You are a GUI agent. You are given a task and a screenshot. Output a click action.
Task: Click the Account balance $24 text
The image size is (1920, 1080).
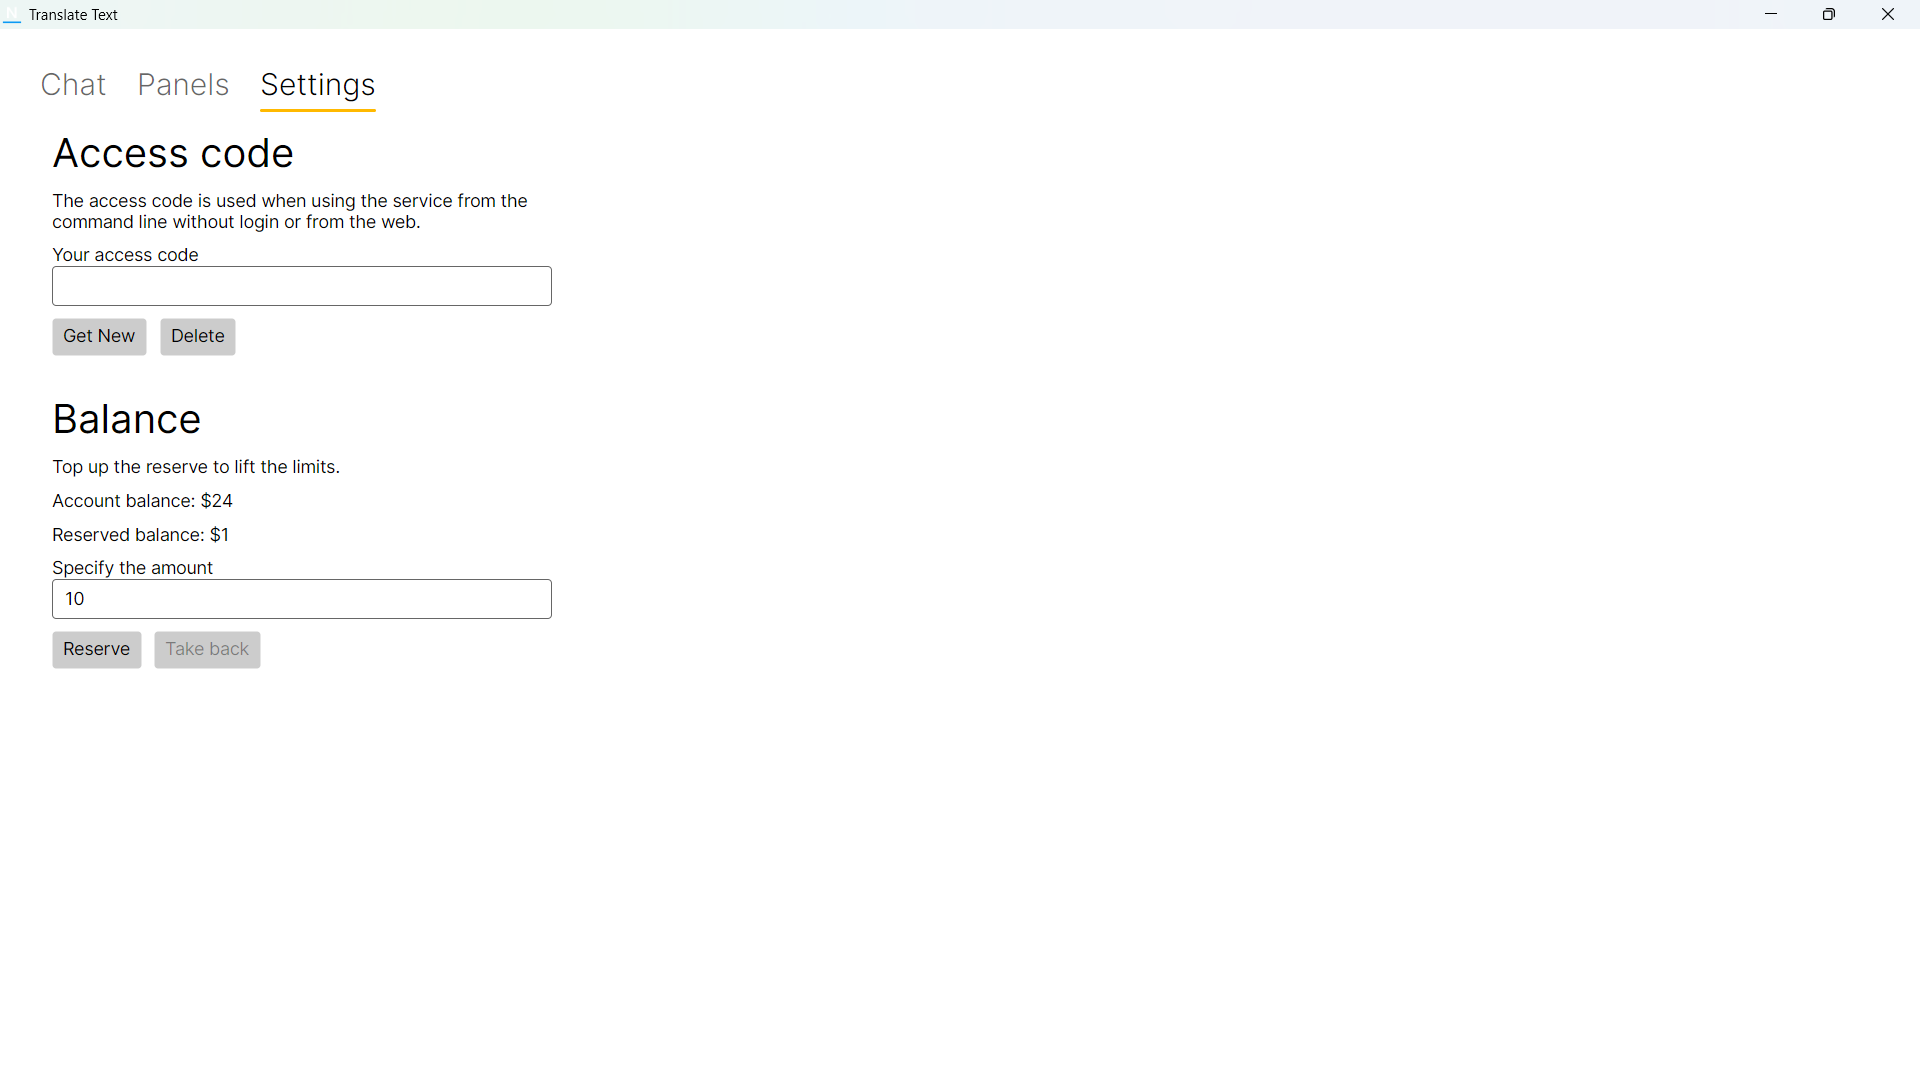click(x=142, y=501)
